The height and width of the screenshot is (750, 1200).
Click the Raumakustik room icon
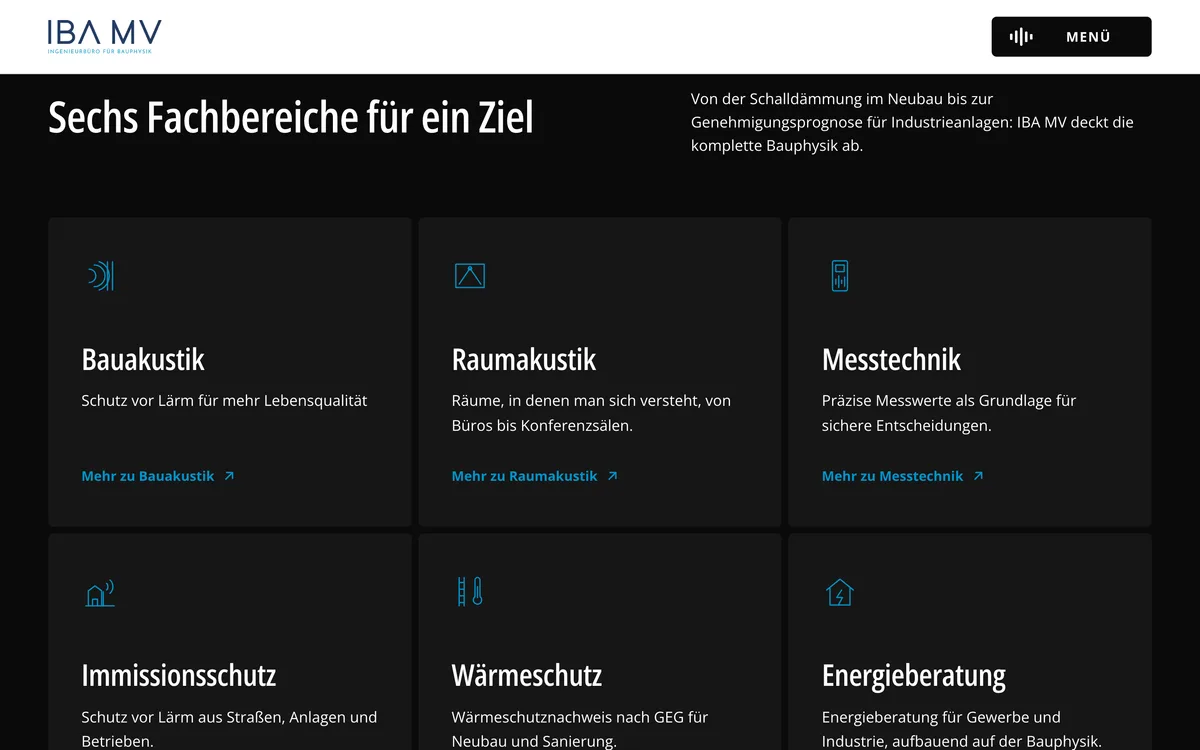(470, 275)
